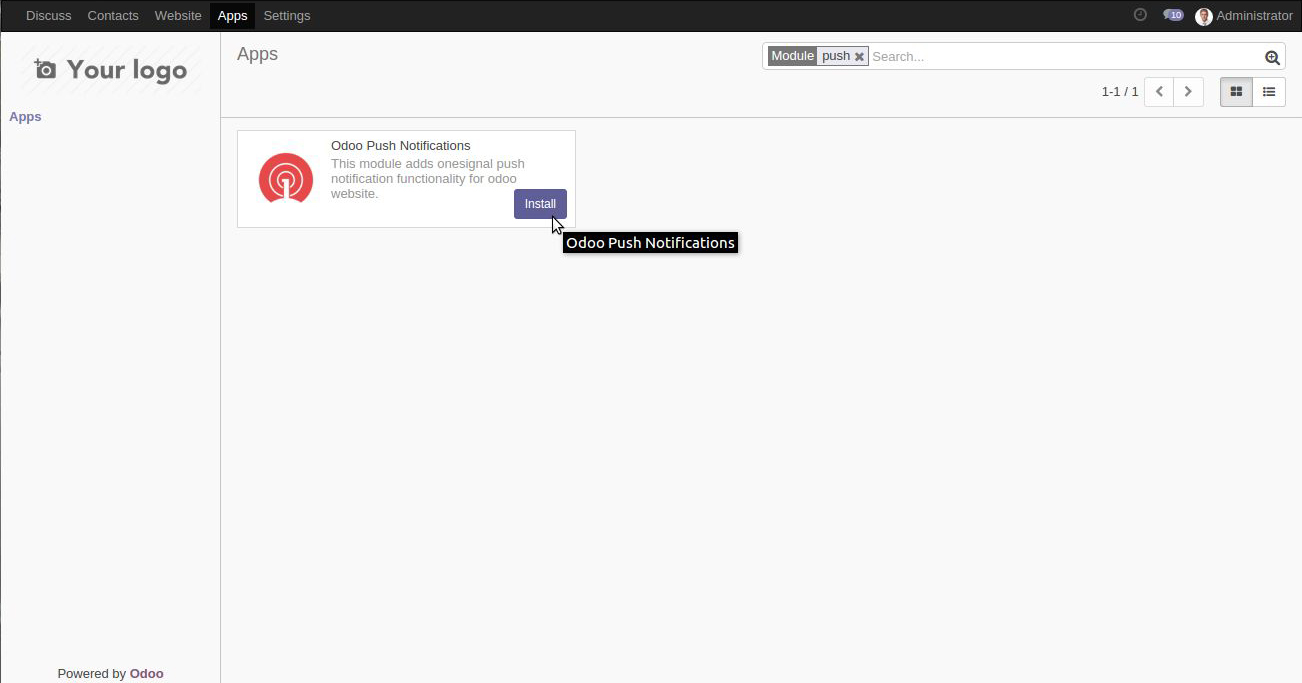This screenshot has height=683, width=1302.
Task: Go to the next page of results
Action: click(1188, 92)
